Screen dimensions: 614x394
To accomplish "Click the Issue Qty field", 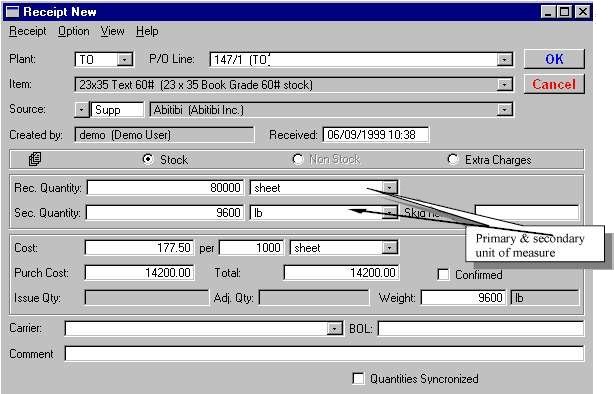I will [147, 298].
